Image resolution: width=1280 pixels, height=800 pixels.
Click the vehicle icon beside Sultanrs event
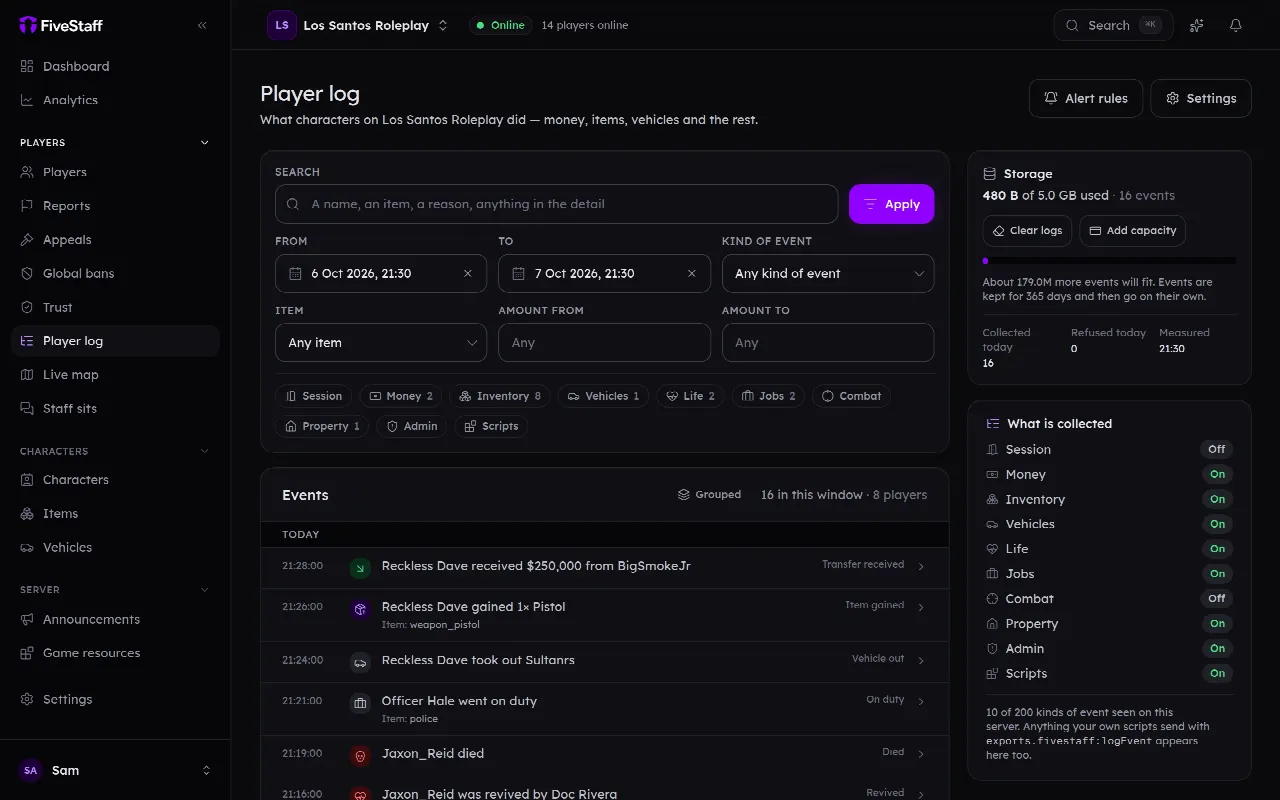pyautogui.click(x=360, y=661)
